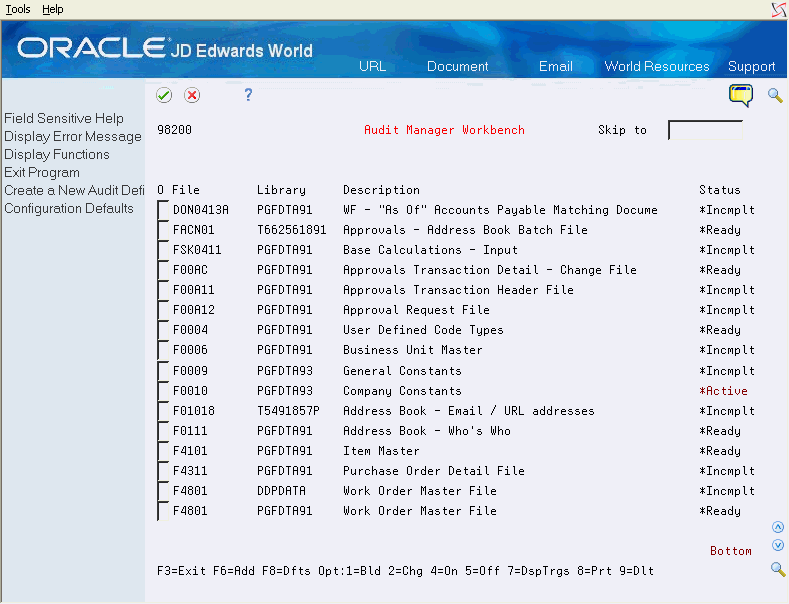Click description Company Constants

pyautogui.click(x=402, y=391)
